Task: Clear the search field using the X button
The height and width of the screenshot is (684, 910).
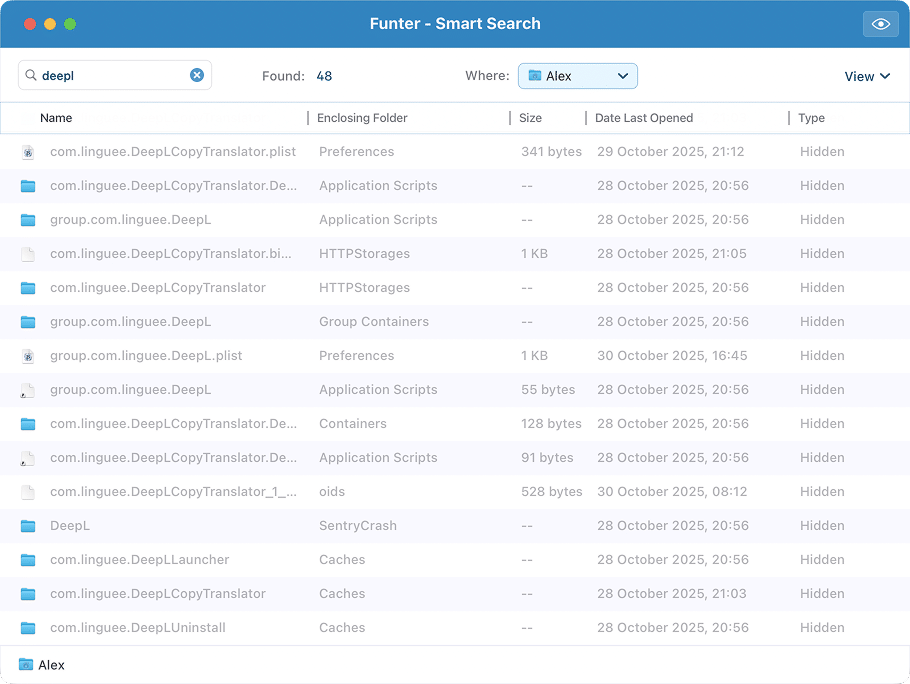Action: coord(197,74)
